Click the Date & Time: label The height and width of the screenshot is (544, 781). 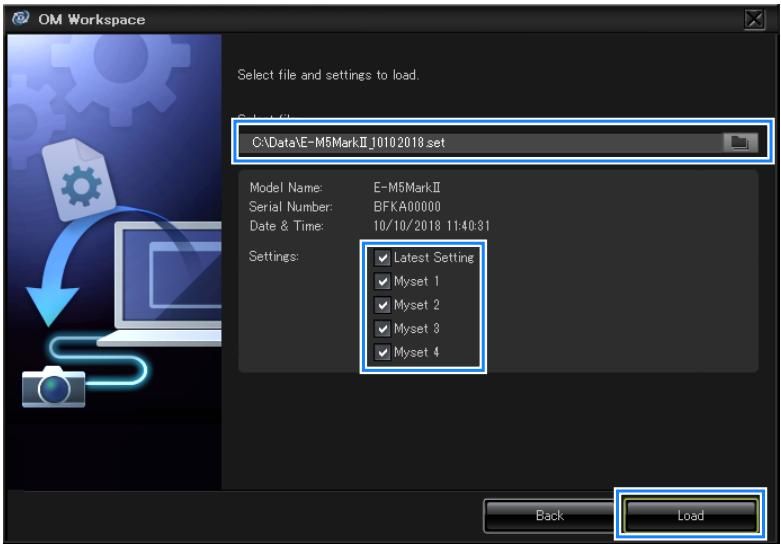[x=286, y=226]
